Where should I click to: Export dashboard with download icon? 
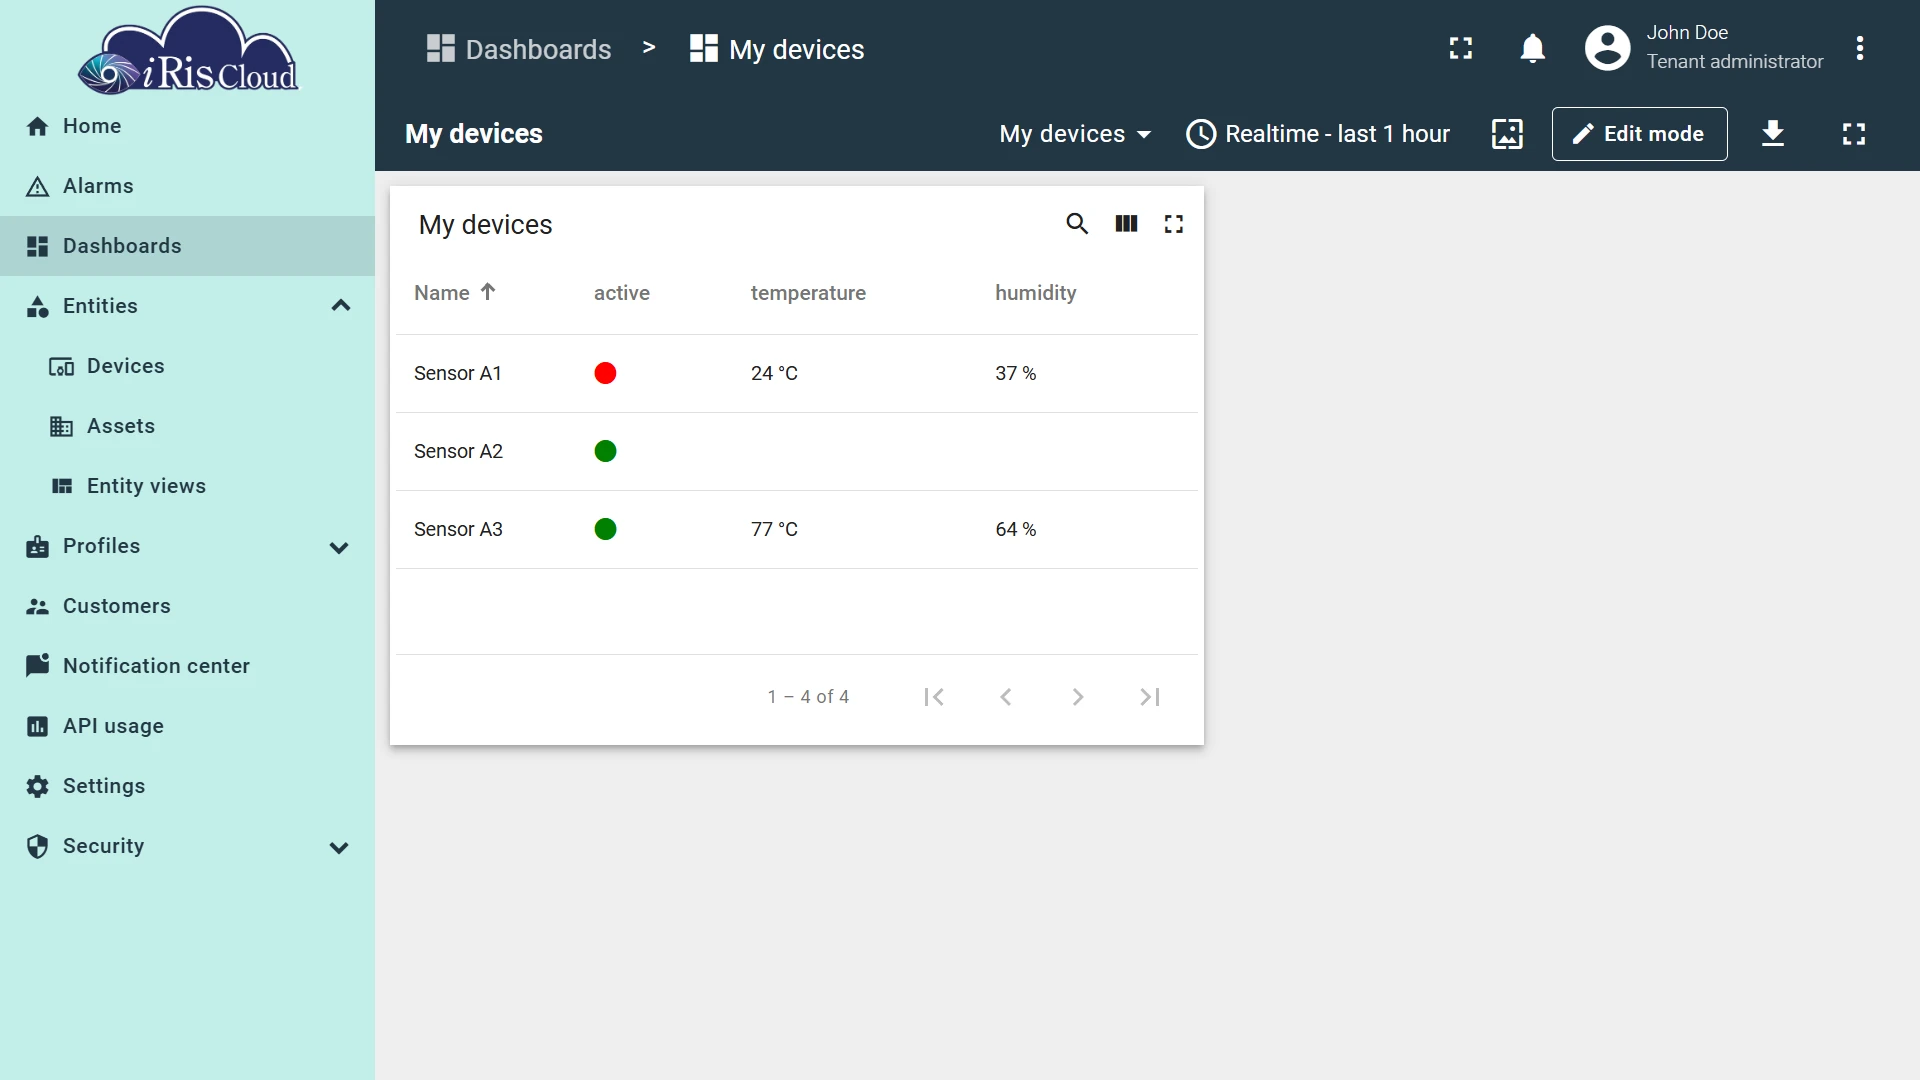[x=1773, y=134]
